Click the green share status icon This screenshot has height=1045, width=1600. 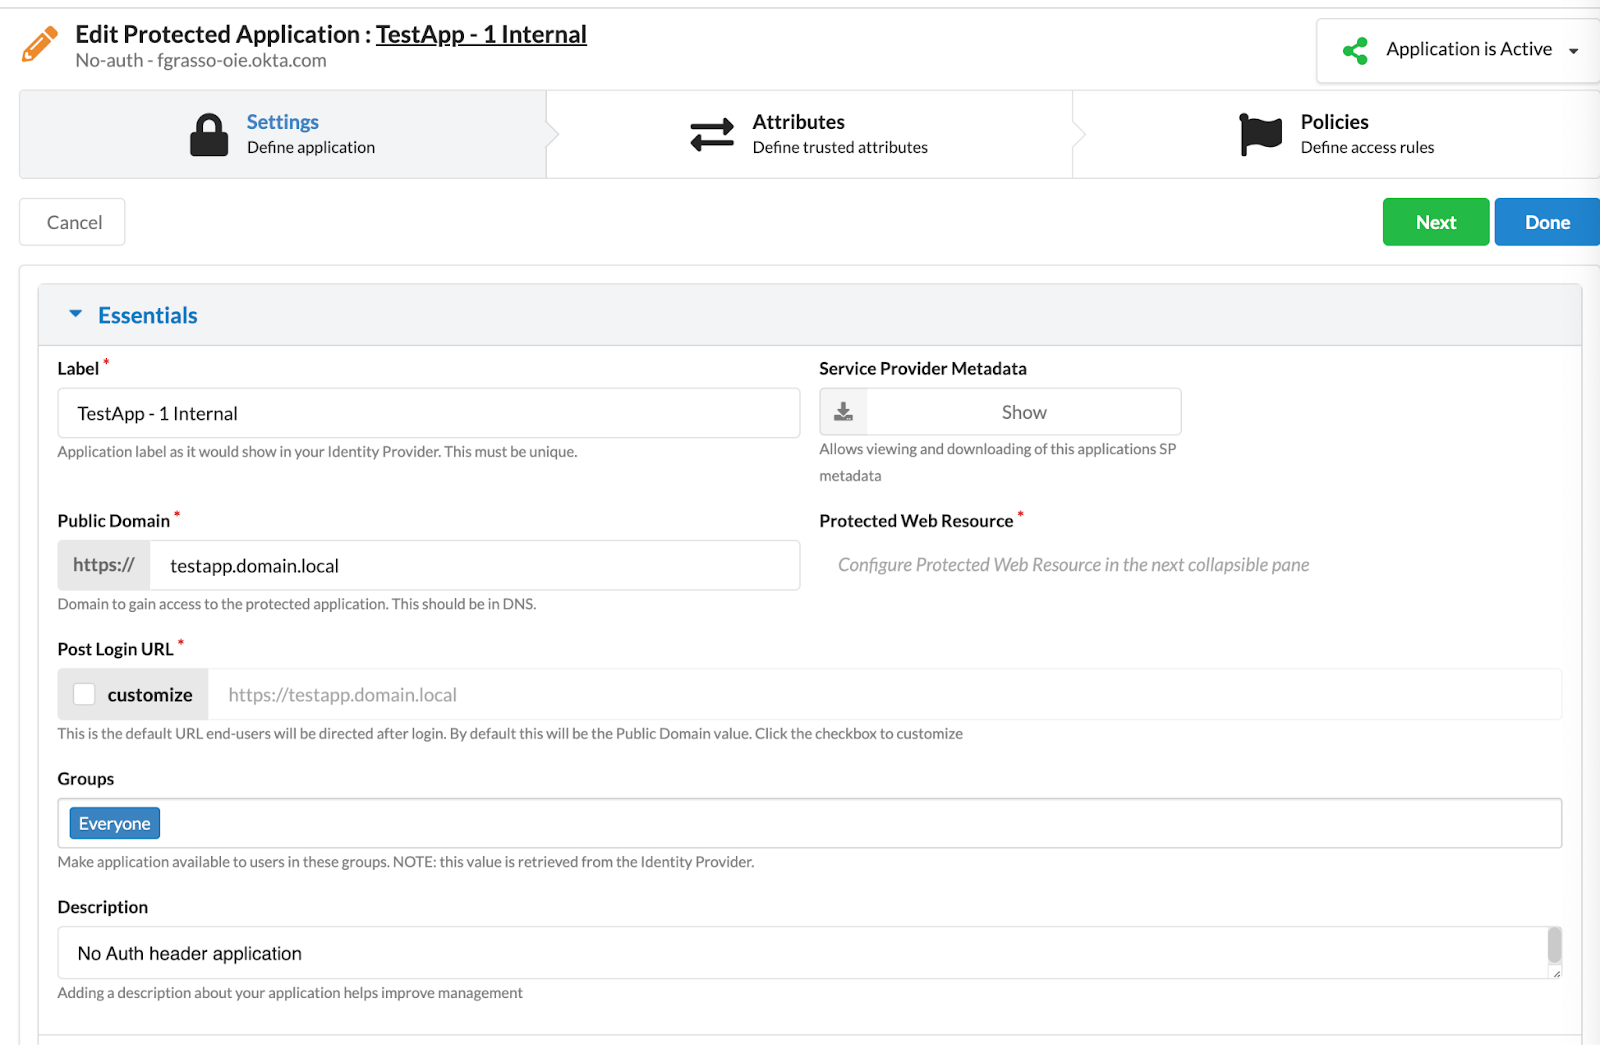pyautogui.click(x=1355, y=50)
